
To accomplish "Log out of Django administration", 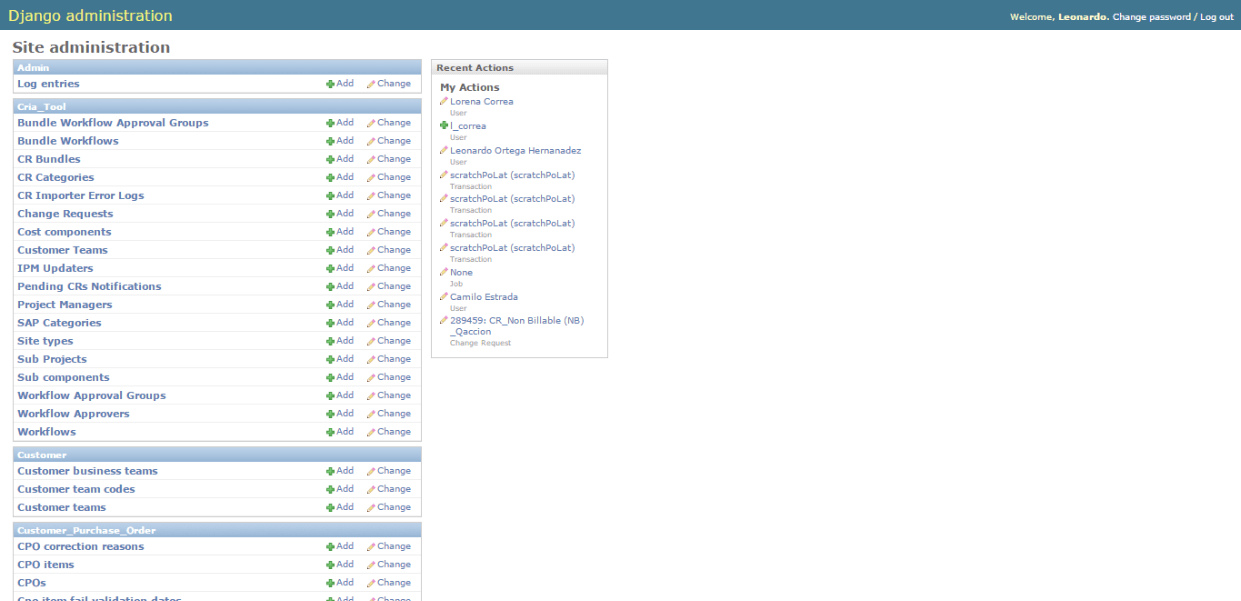I will (x=1217, y=17).
